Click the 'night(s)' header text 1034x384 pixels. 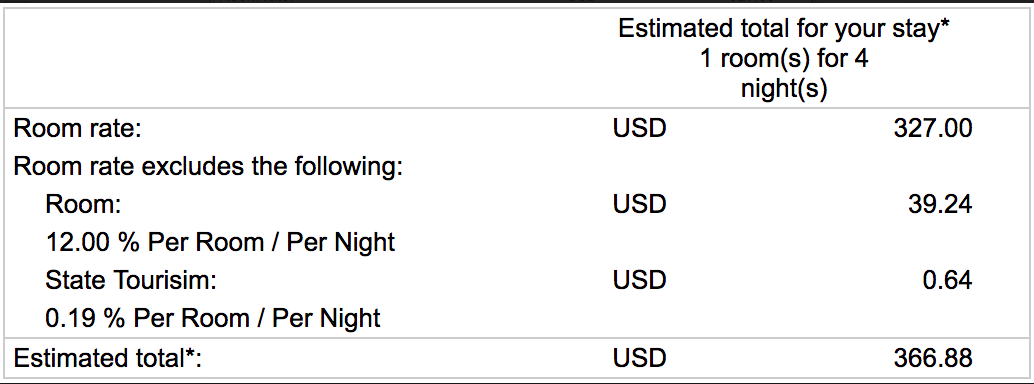point(784,88)
